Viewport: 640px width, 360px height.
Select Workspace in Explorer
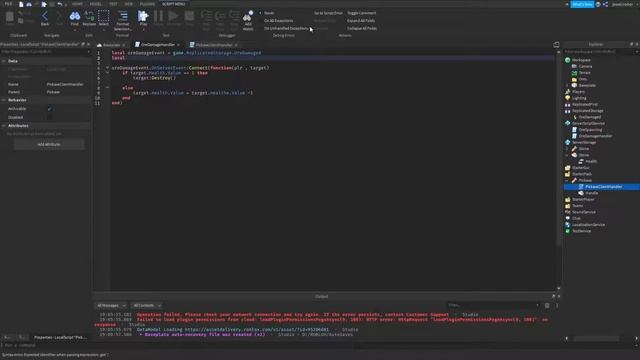[x=581, y=60]
